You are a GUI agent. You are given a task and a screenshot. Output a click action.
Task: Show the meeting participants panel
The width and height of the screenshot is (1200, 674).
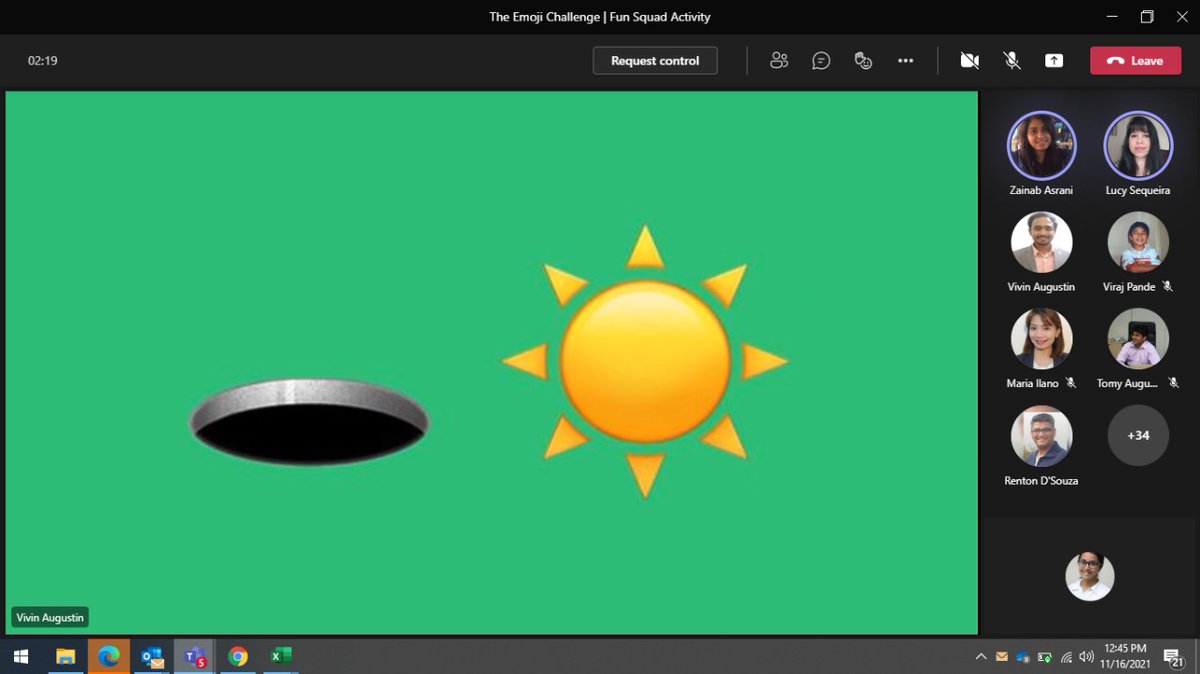click(x=779, y=61)
